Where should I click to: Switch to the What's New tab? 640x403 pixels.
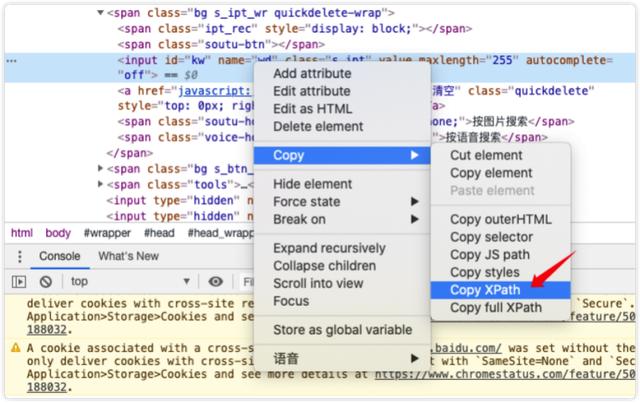pyautogui.click(x=128, y=256)
